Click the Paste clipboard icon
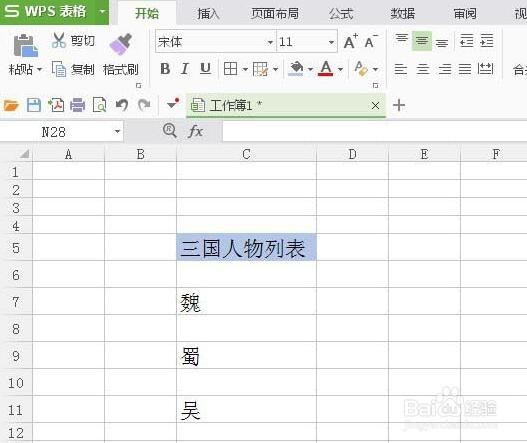Image resolution: width=527 pixels, height=443 pixels. (x=26, y=45)
